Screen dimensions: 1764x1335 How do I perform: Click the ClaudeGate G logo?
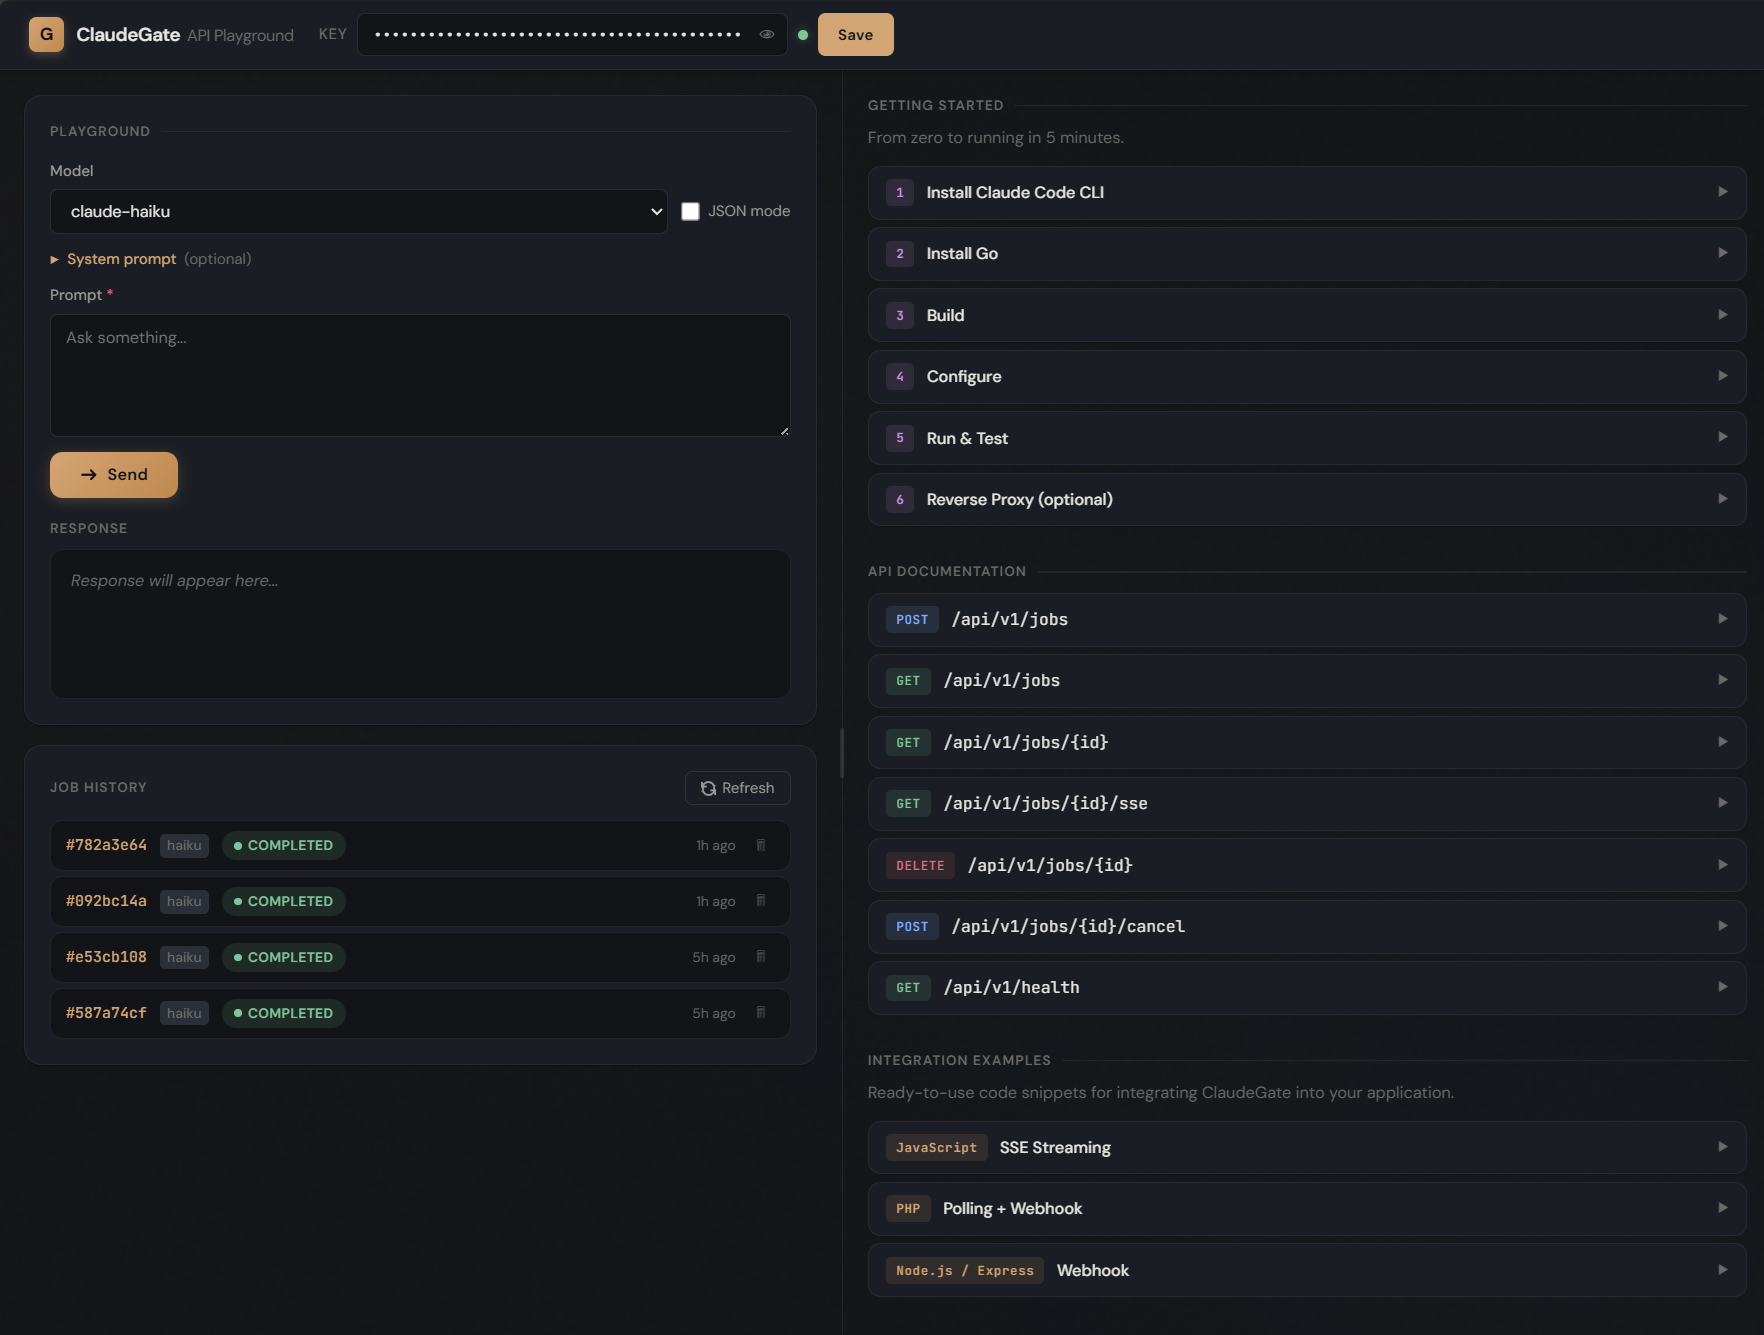(46, 34)
